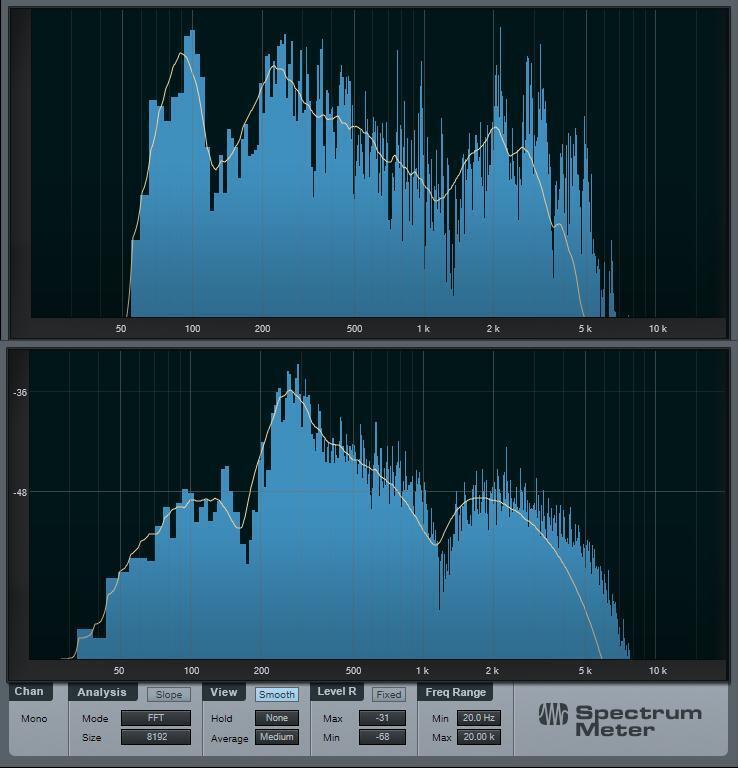Image resolution: width=738 pixels, height=768 pixels.
Task: Click the 100 label in upper spectrum
Action: (x=192, y=329)
